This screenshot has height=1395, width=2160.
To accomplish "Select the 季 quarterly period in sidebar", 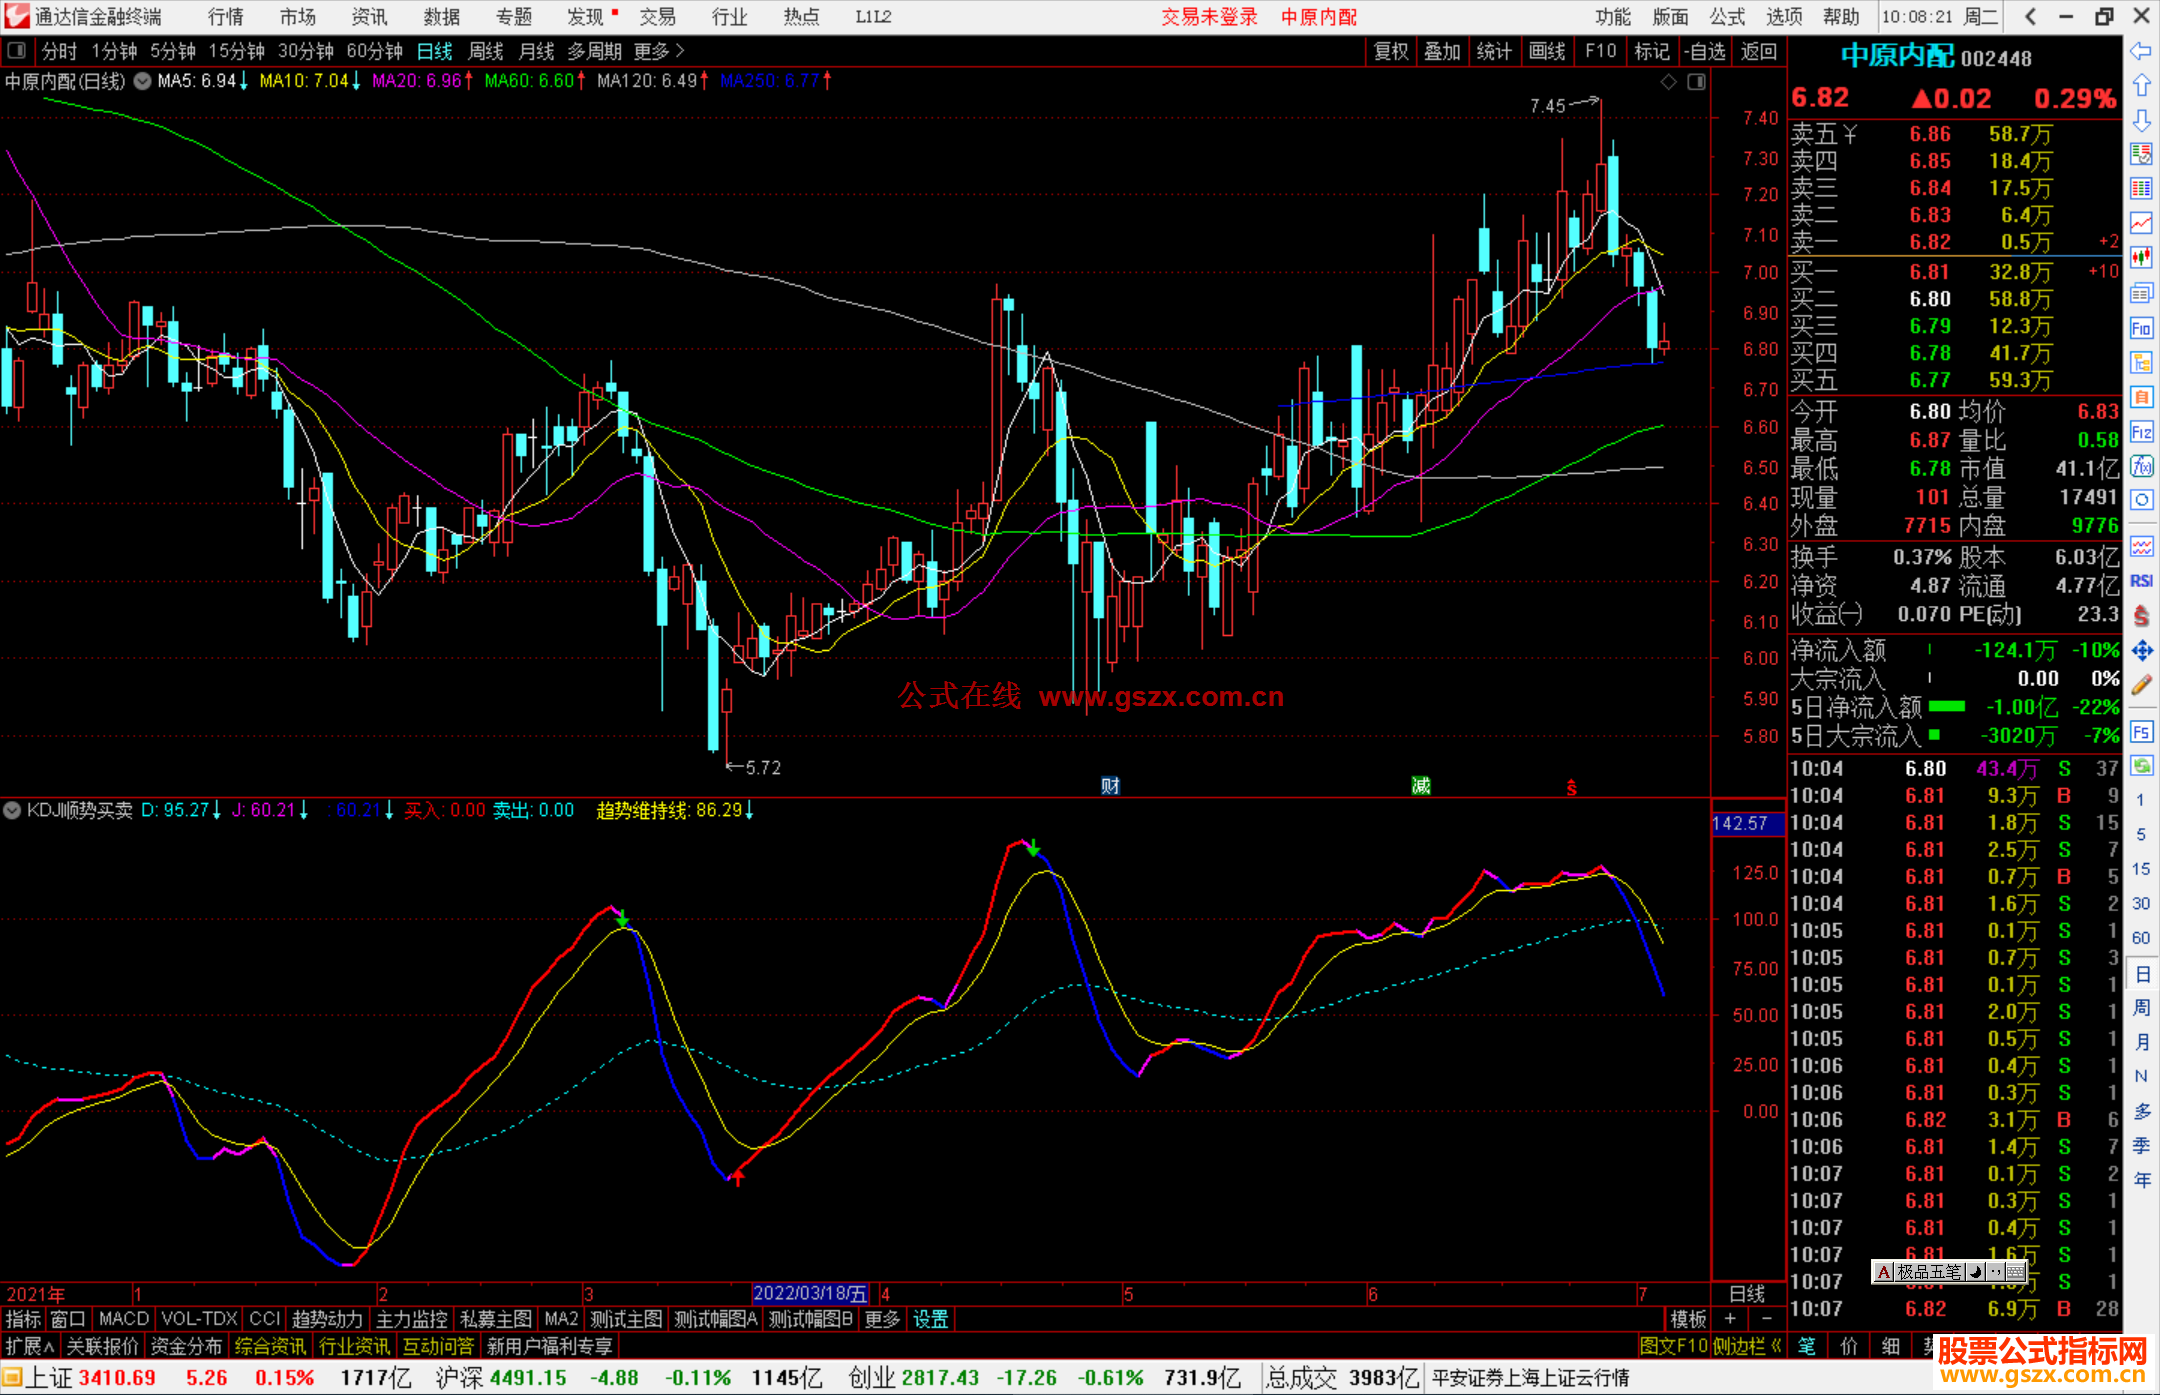I will point(2142,1145).
